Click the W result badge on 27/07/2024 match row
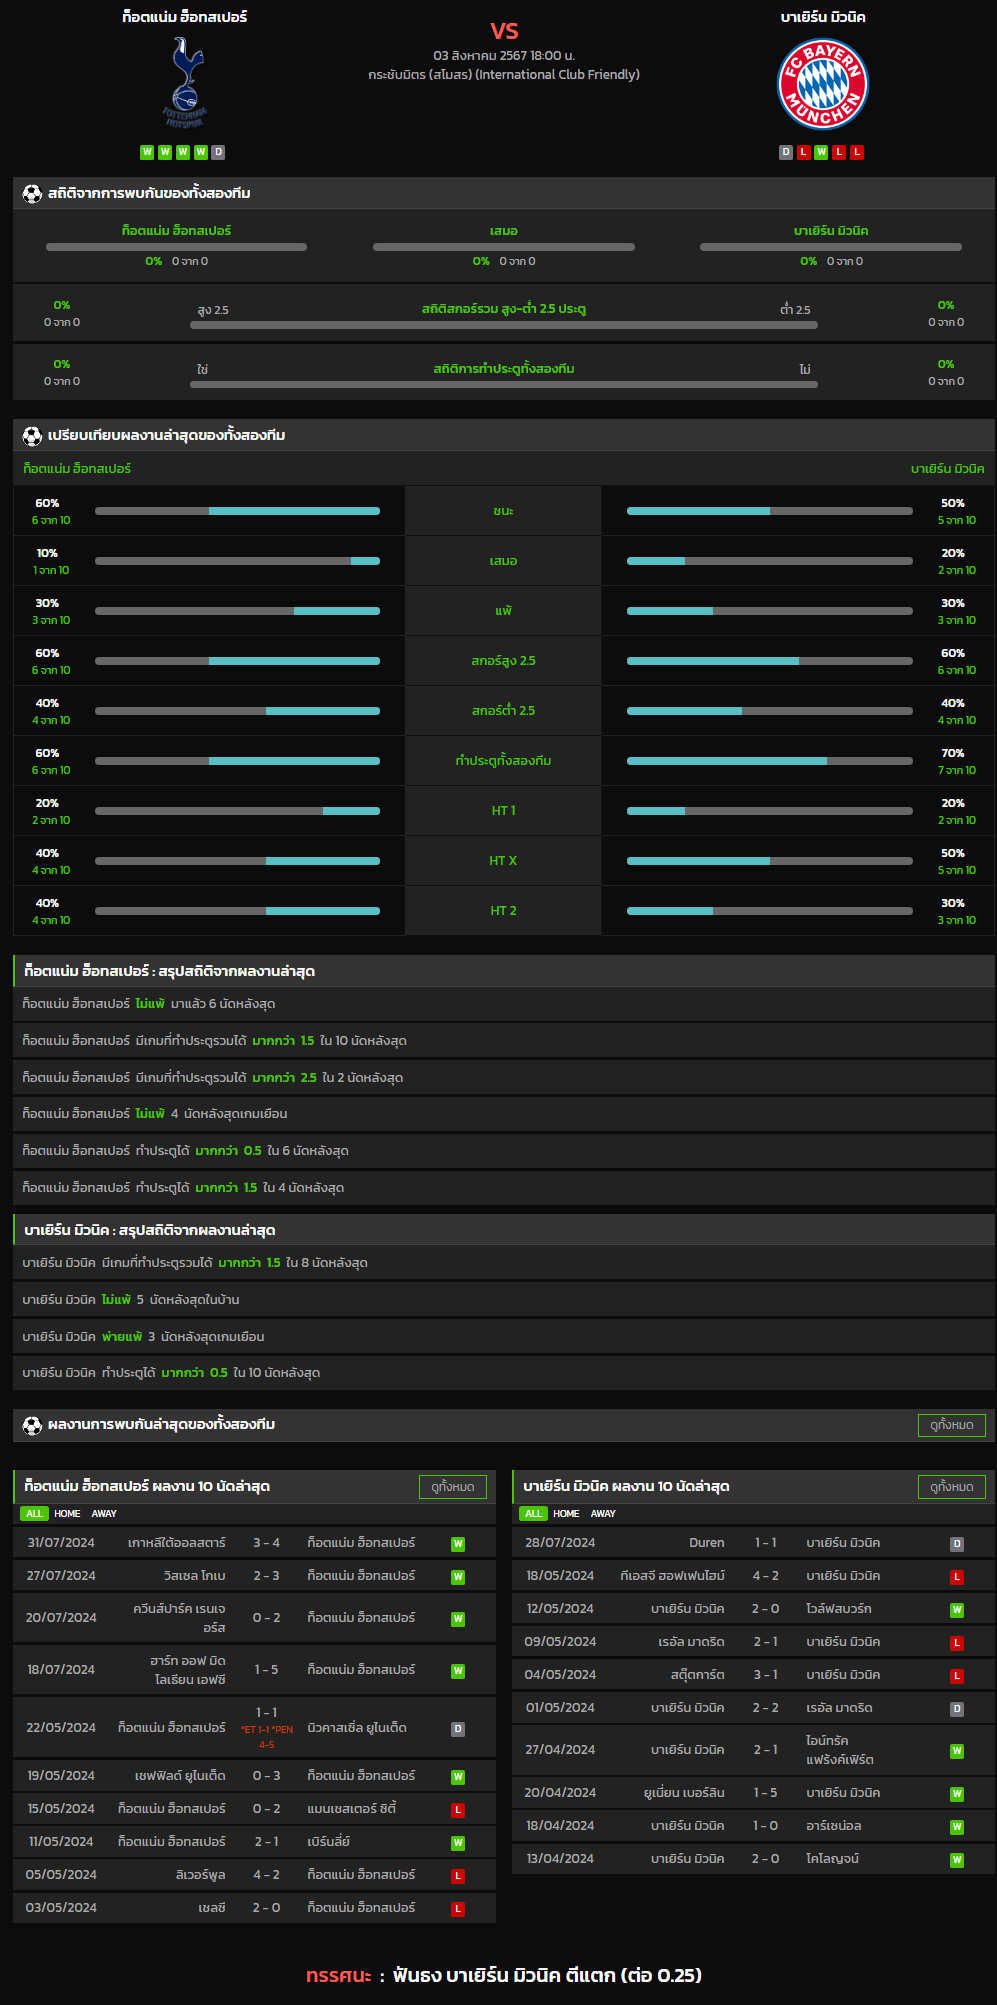The width and height of the screenshot is (997, 2005). click(458, 1577)
